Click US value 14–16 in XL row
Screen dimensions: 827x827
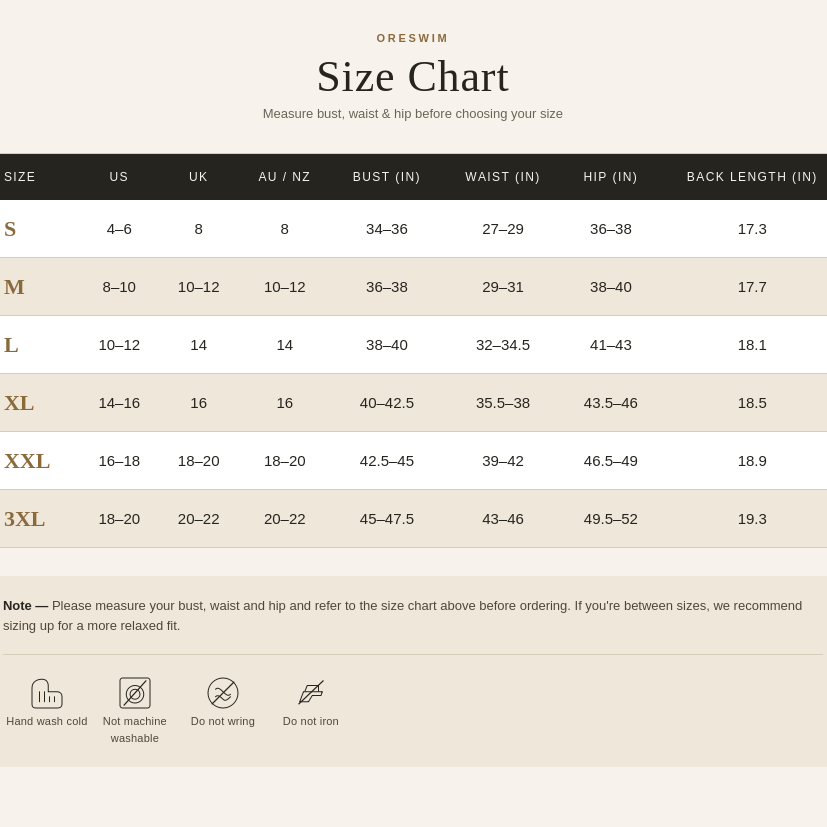(119, 403)
